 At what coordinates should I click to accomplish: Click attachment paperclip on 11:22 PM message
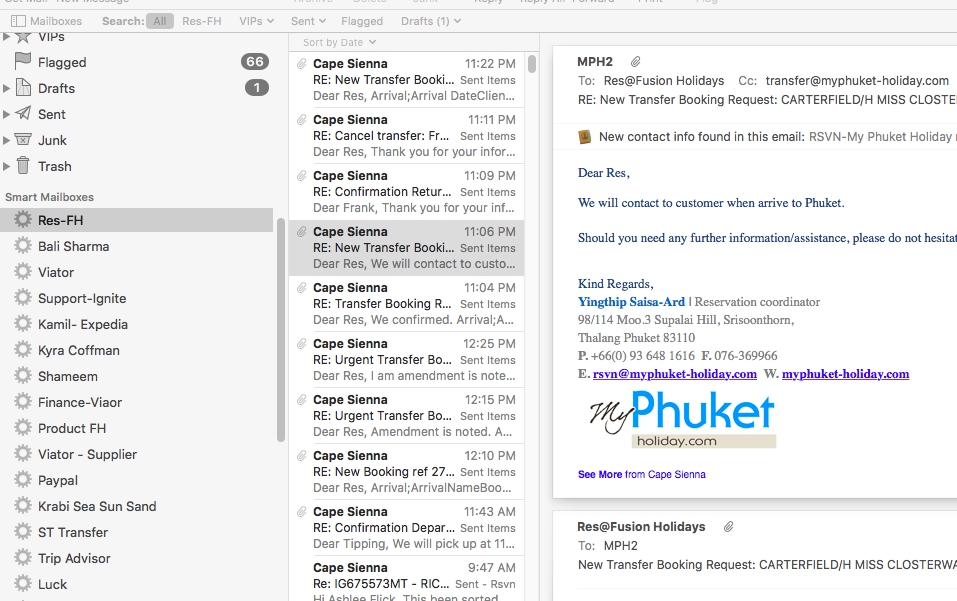(x=302, y=63)
